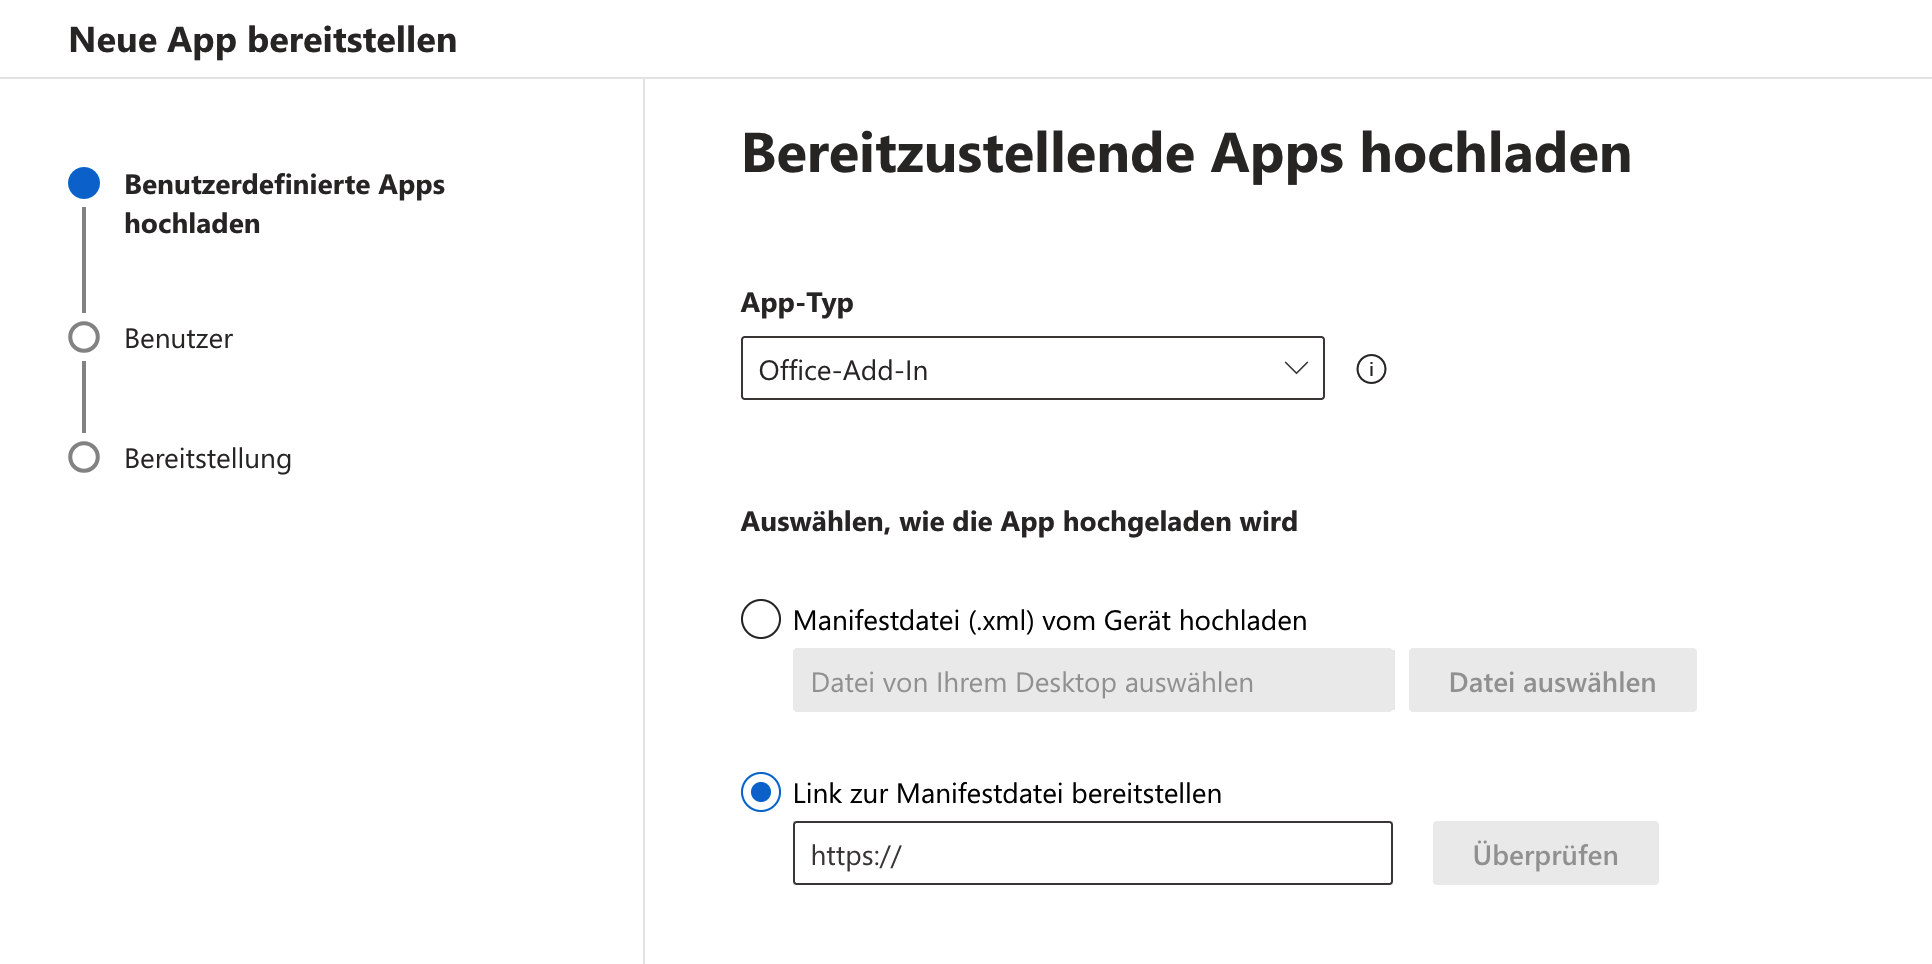1932x964 pixels.
Task: Click the Bereitstellung step circle indicator
Action: tap(84, 458)
